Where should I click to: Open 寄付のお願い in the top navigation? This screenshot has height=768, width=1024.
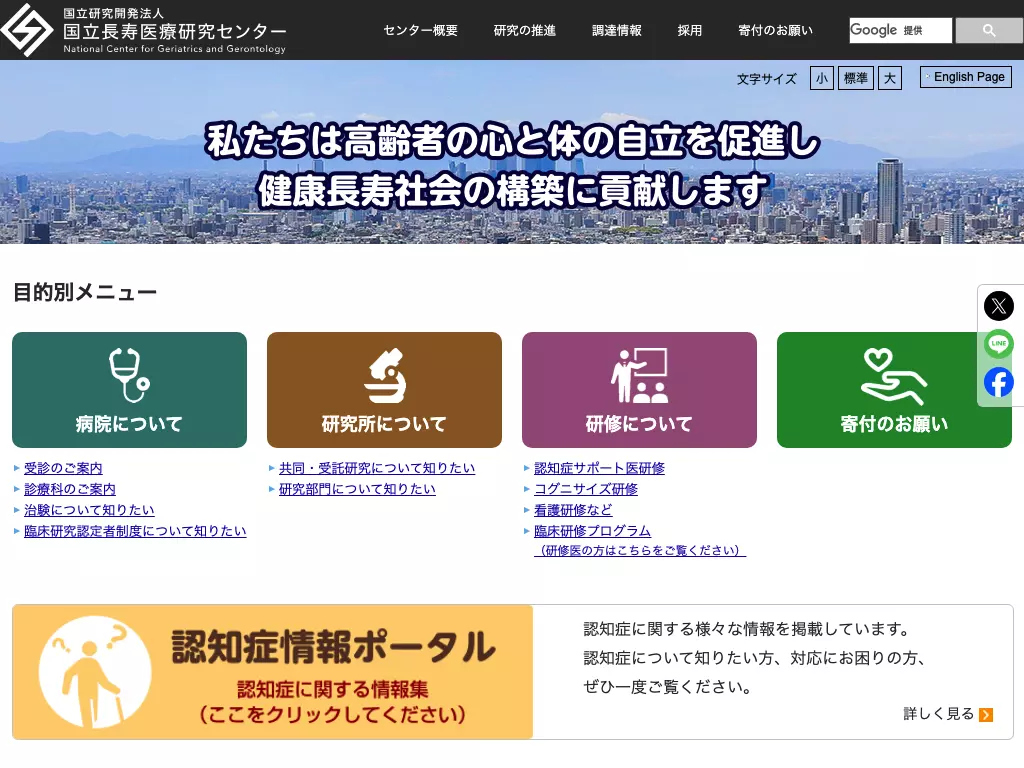(776, 31)
